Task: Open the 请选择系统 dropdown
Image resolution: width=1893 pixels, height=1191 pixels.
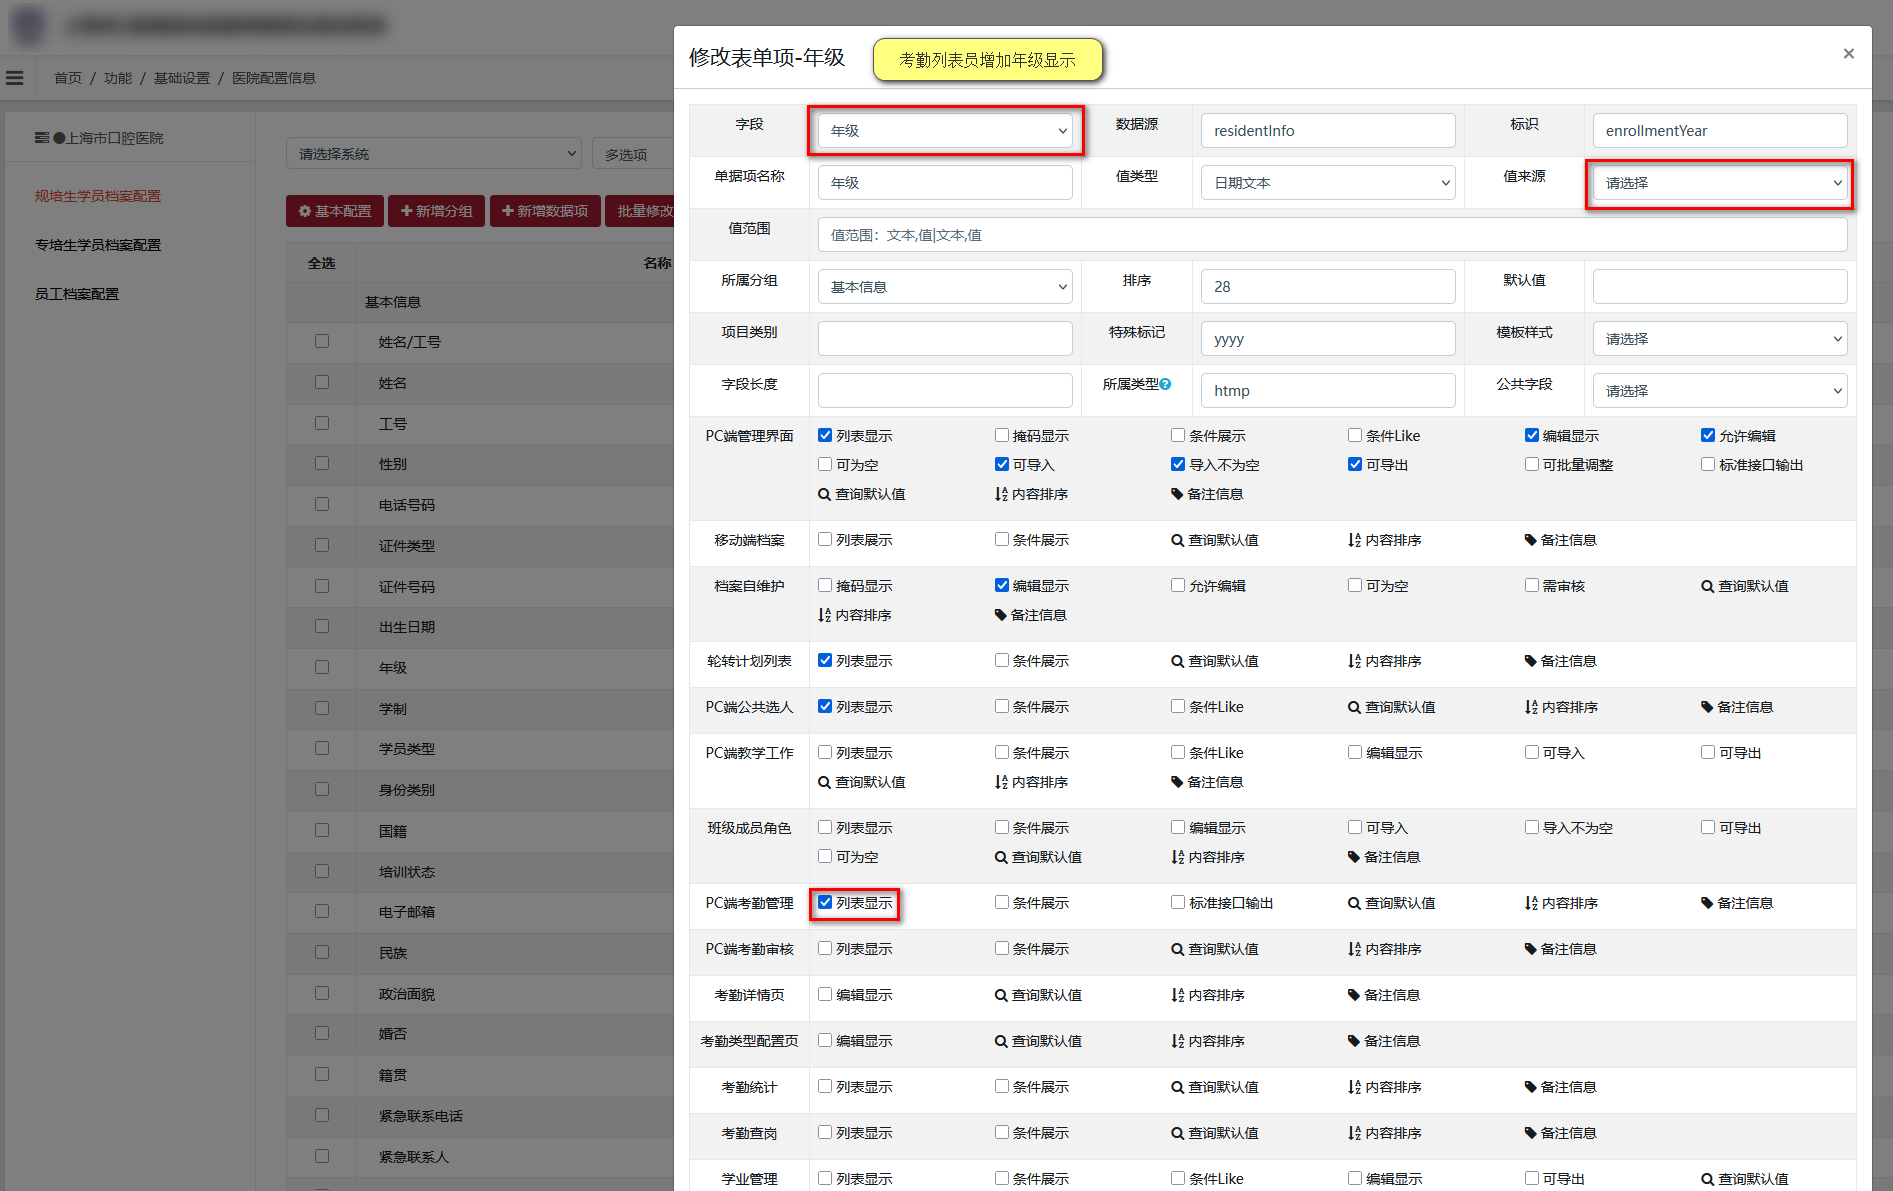Action: pyautogui.click(x=434, y=154)
